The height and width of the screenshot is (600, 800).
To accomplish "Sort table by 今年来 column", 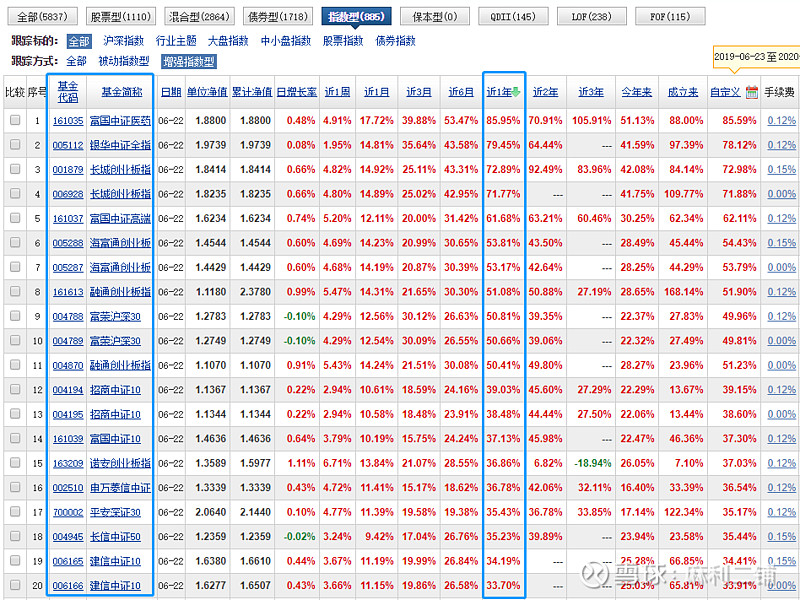I will click(637, 92).
